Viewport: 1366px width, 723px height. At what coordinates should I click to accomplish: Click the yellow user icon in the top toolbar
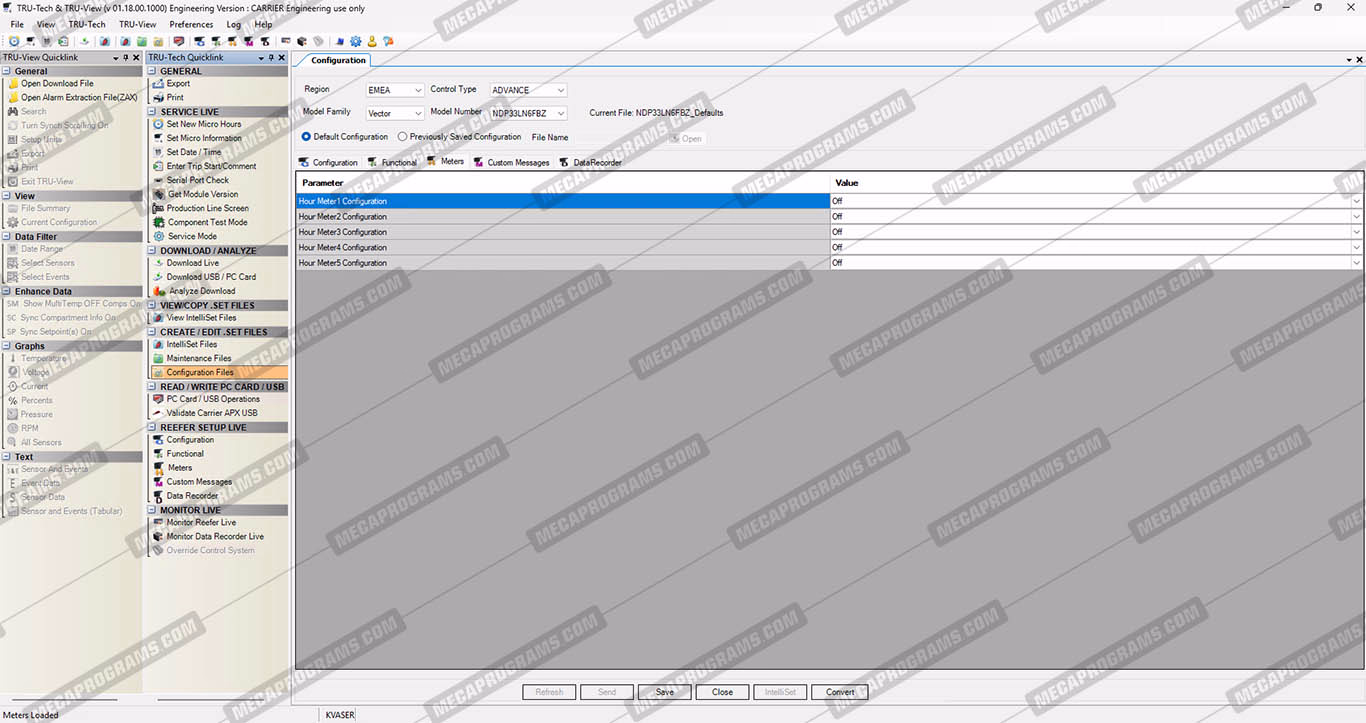coord(372,41)
